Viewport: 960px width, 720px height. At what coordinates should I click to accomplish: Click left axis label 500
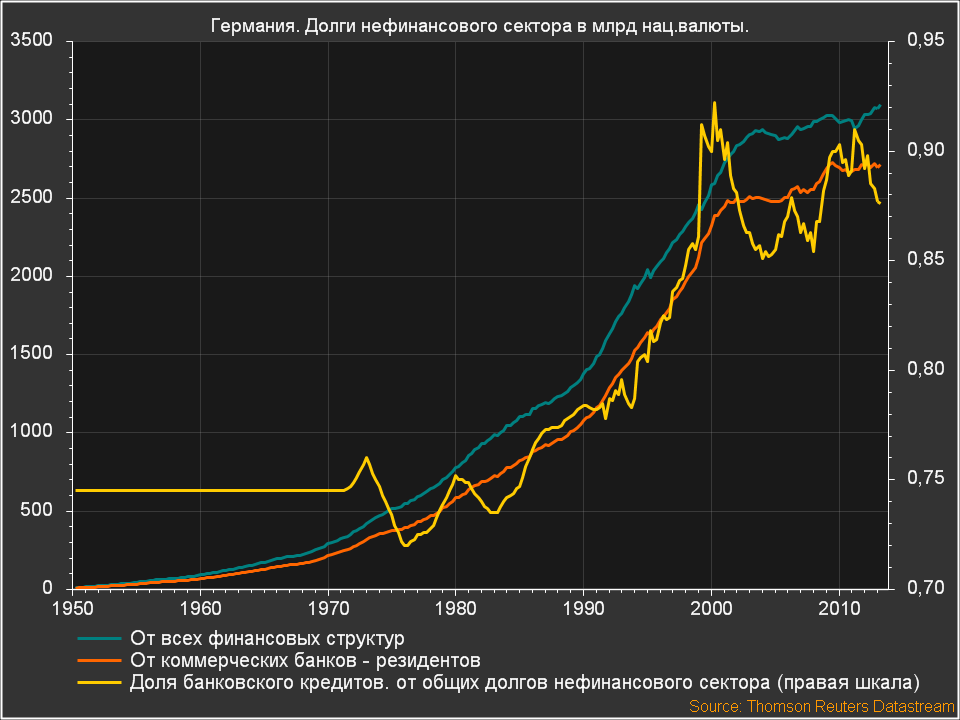click(x=37, y=510)
